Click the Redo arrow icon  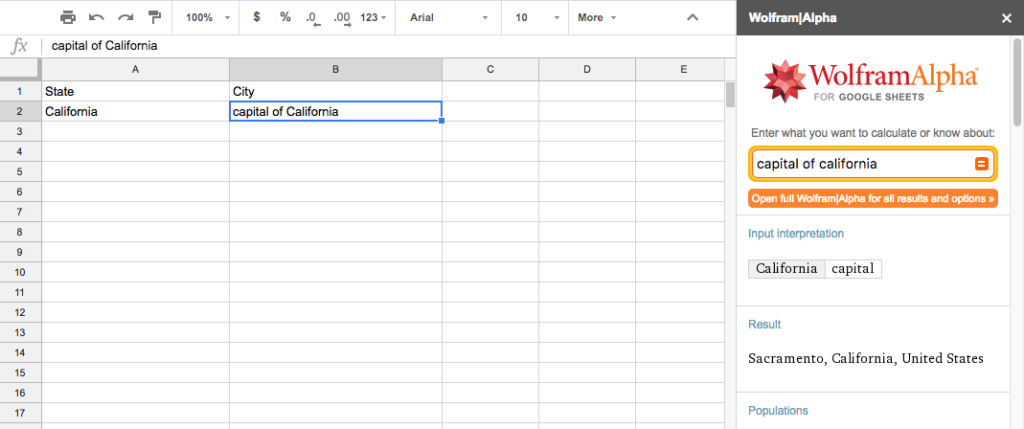(x=126, y=17)
